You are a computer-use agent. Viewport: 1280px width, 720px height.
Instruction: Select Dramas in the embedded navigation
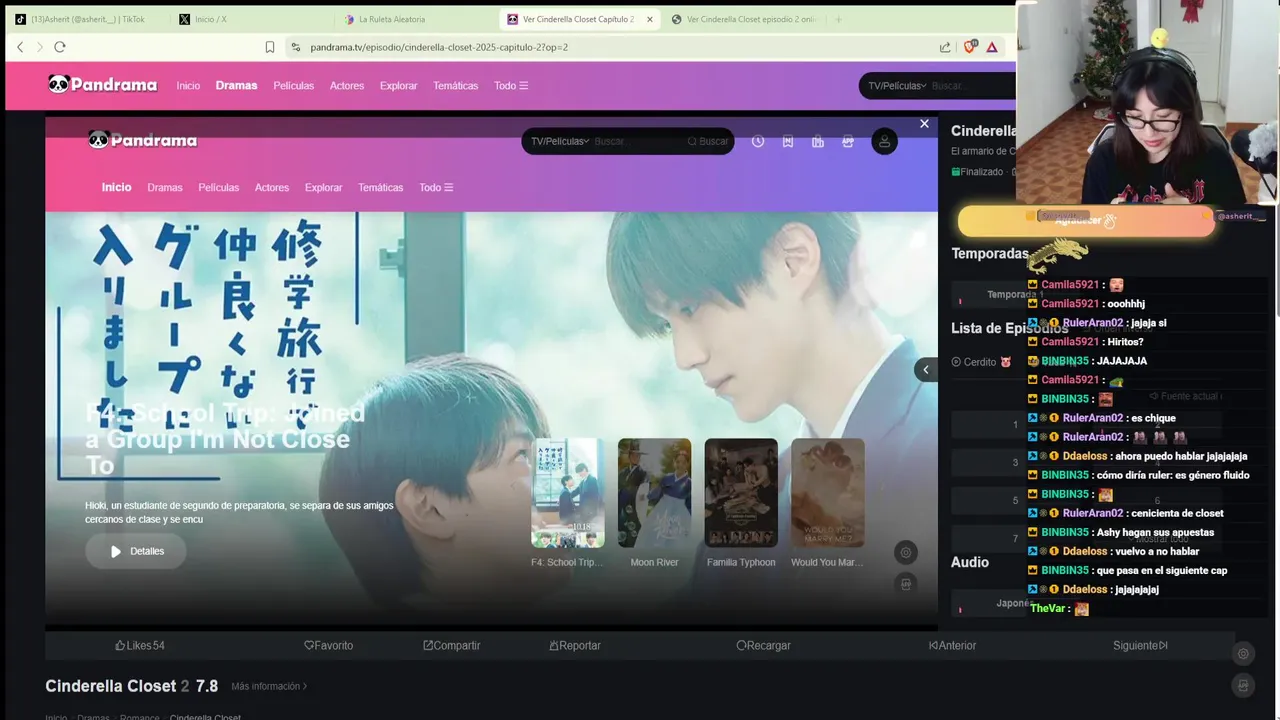point(165,188)
